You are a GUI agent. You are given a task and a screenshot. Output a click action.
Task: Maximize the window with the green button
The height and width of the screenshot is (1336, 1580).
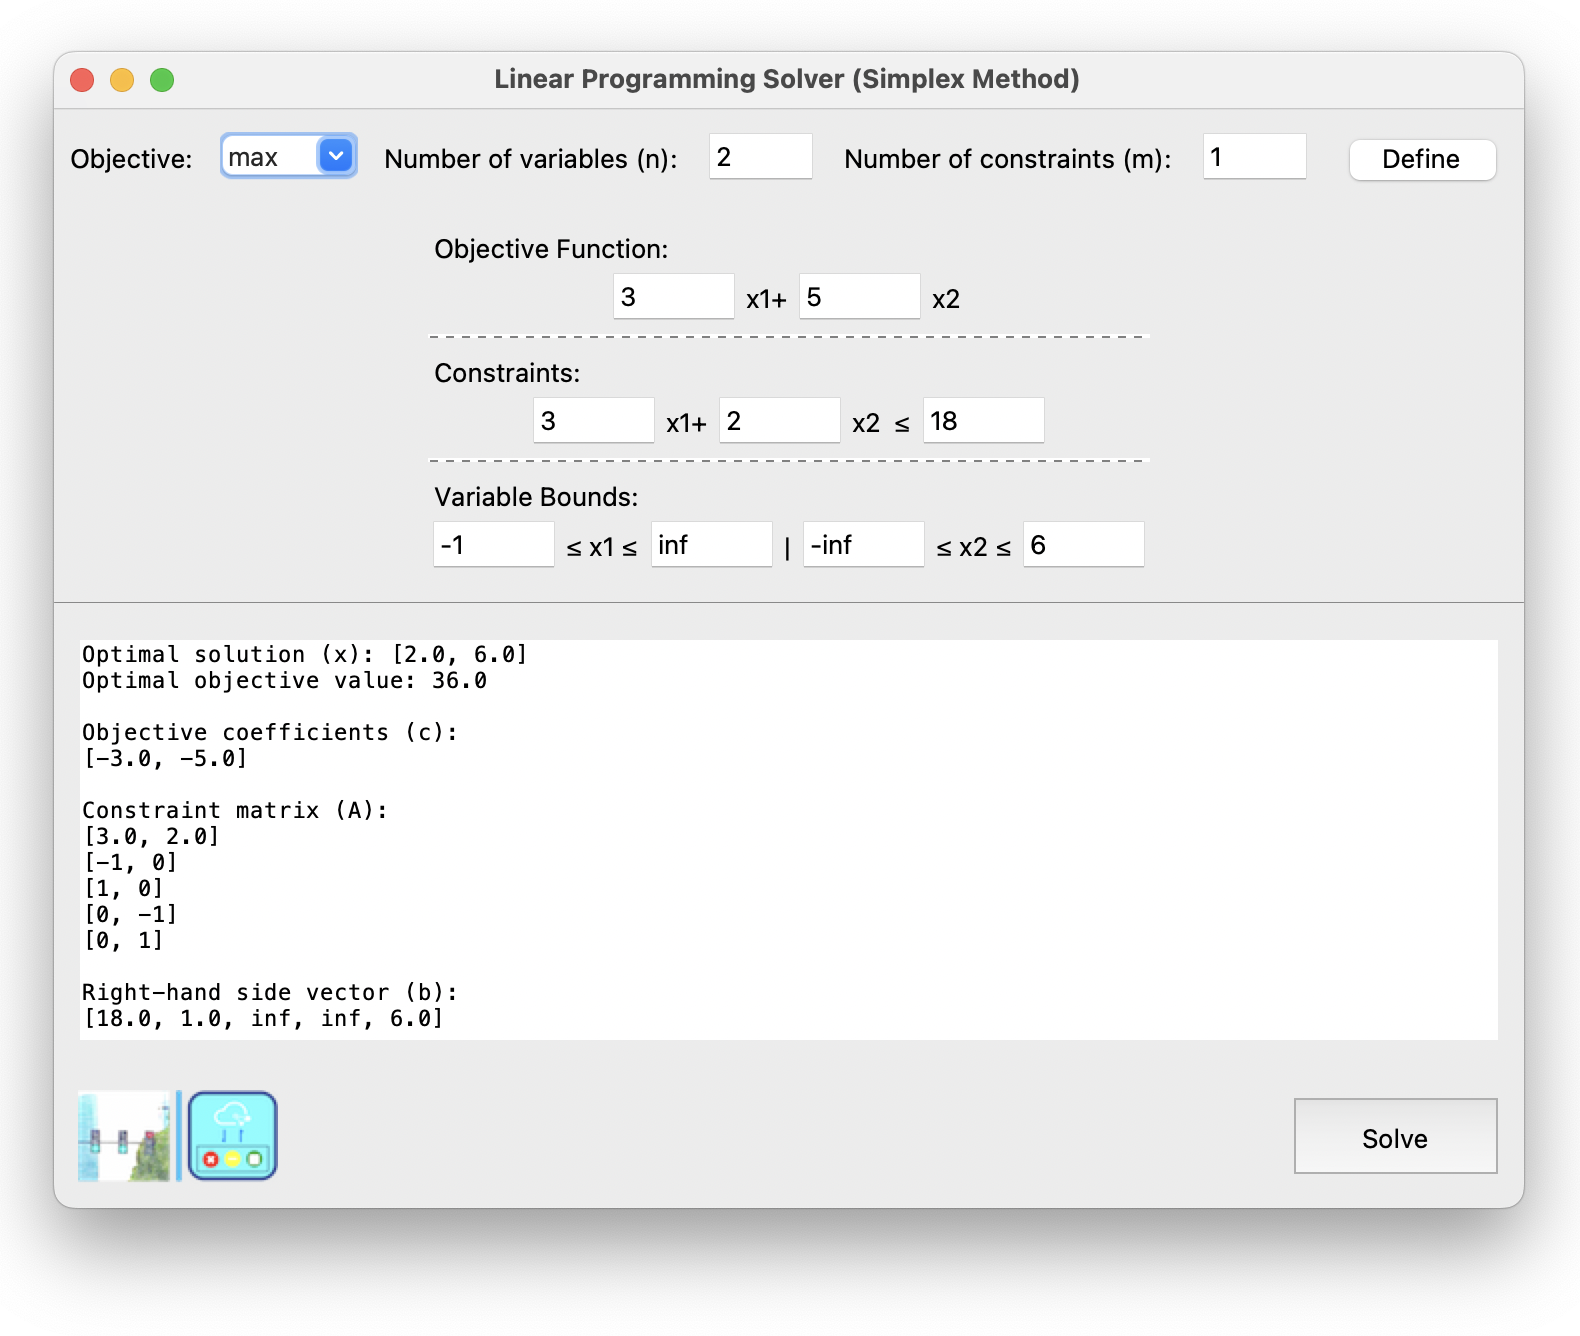(162, 80)
